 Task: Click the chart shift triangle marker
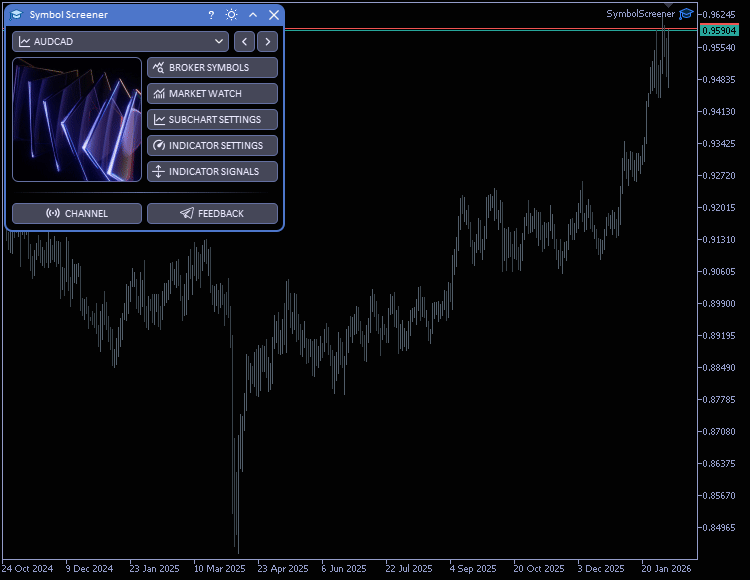click(x=668, y=5)
